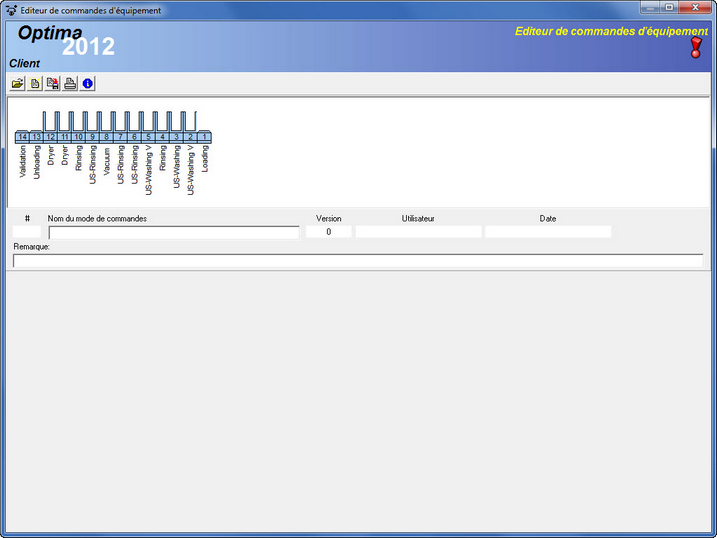Click the Loading station label

pyautogui.click(x=205, y=159)
